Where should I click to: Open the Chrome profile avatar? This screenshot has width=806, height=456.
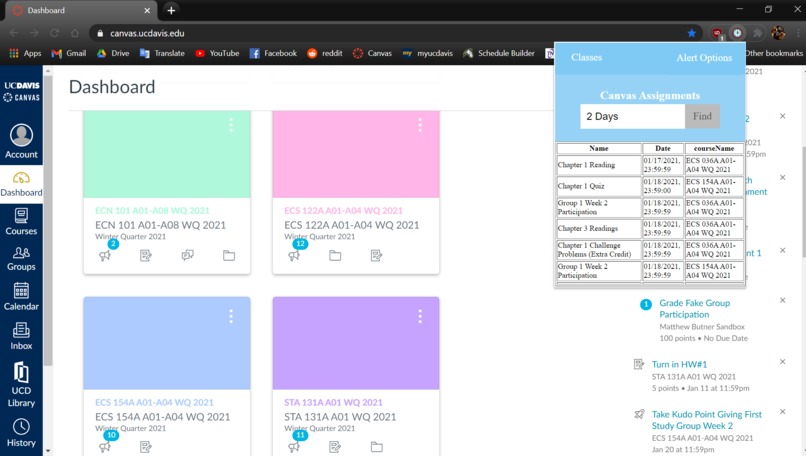click(x=778, y=33)
